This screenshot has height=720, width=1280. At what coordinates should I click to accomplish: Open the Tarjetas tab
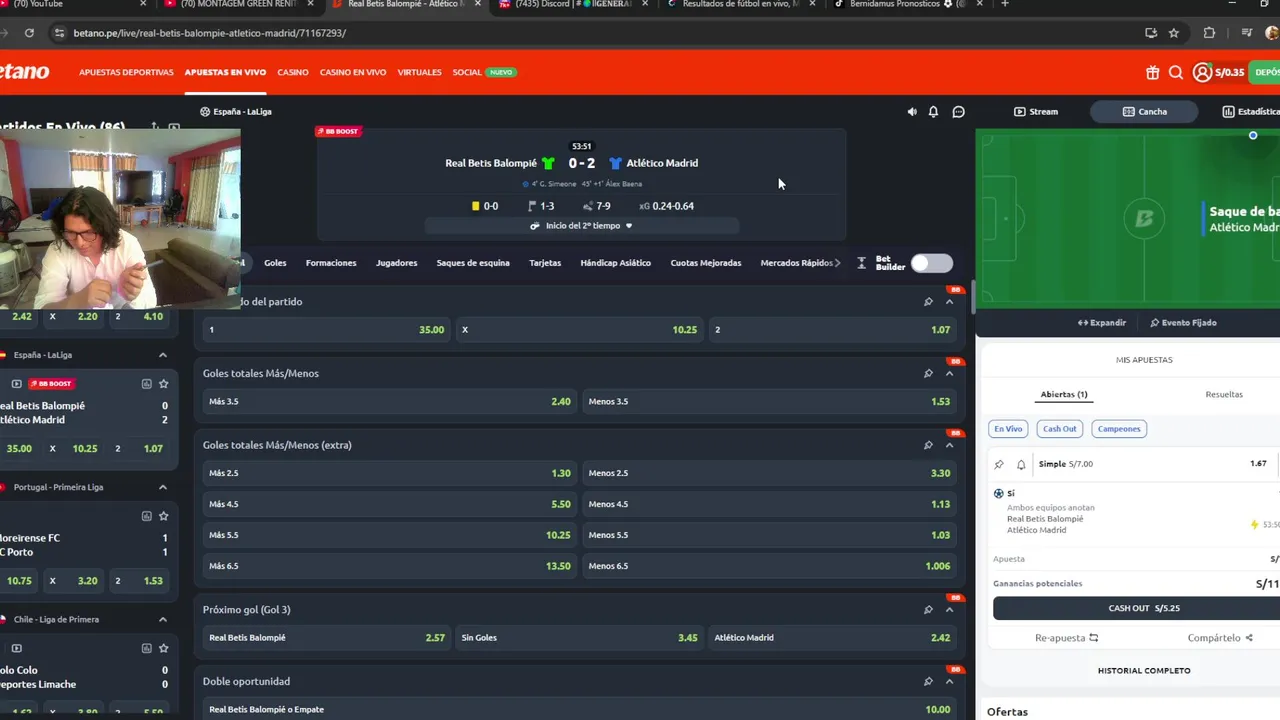(545, 263)
